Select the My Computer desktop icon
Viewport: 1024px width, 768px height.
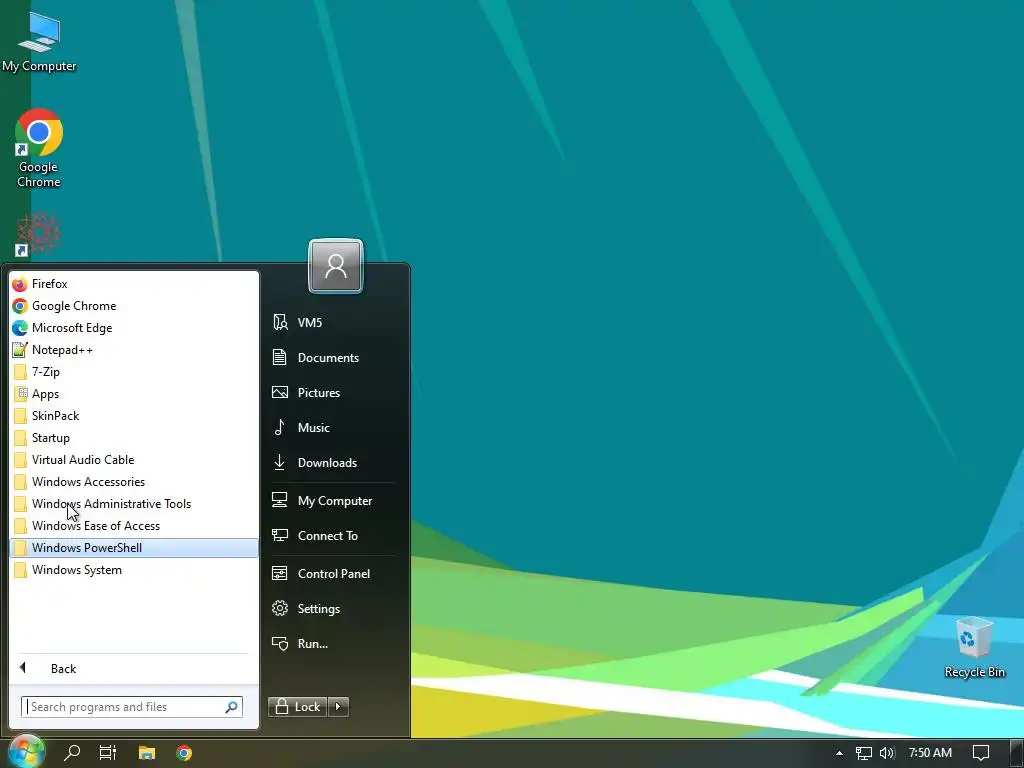click(39, 42)
